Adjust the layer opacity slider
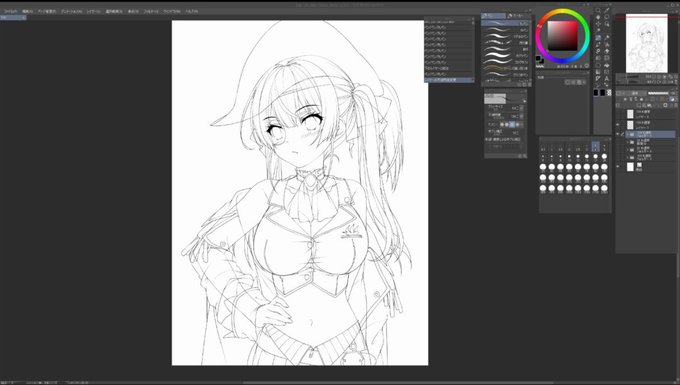The image size is (680, 385). pyautogui.click(x=658, y=93)
